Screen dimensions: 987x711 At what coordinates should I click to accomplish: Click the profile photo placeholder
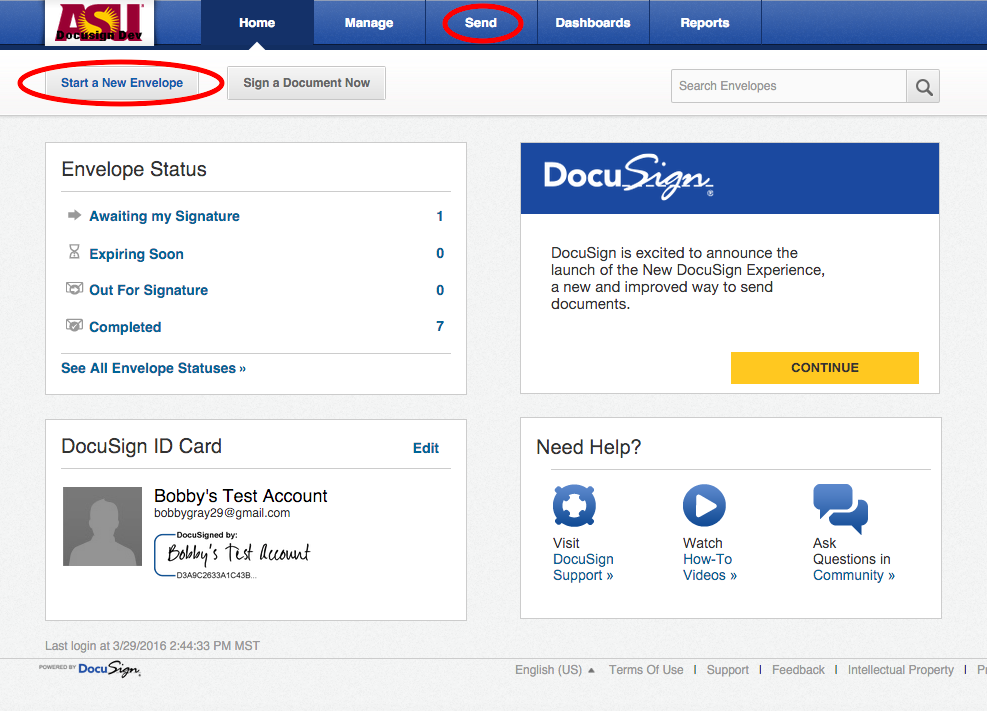coord(103,527)
